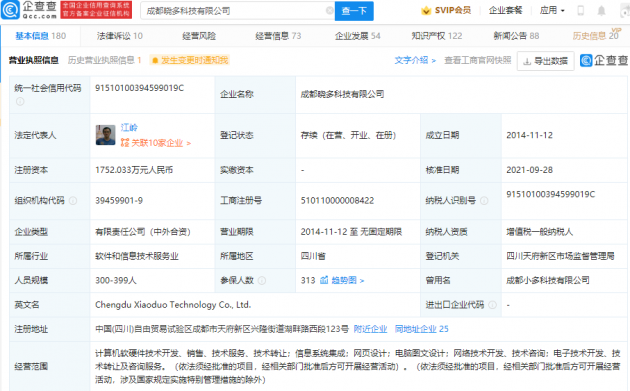Select organization code 39459901-9

pos(119,201)
